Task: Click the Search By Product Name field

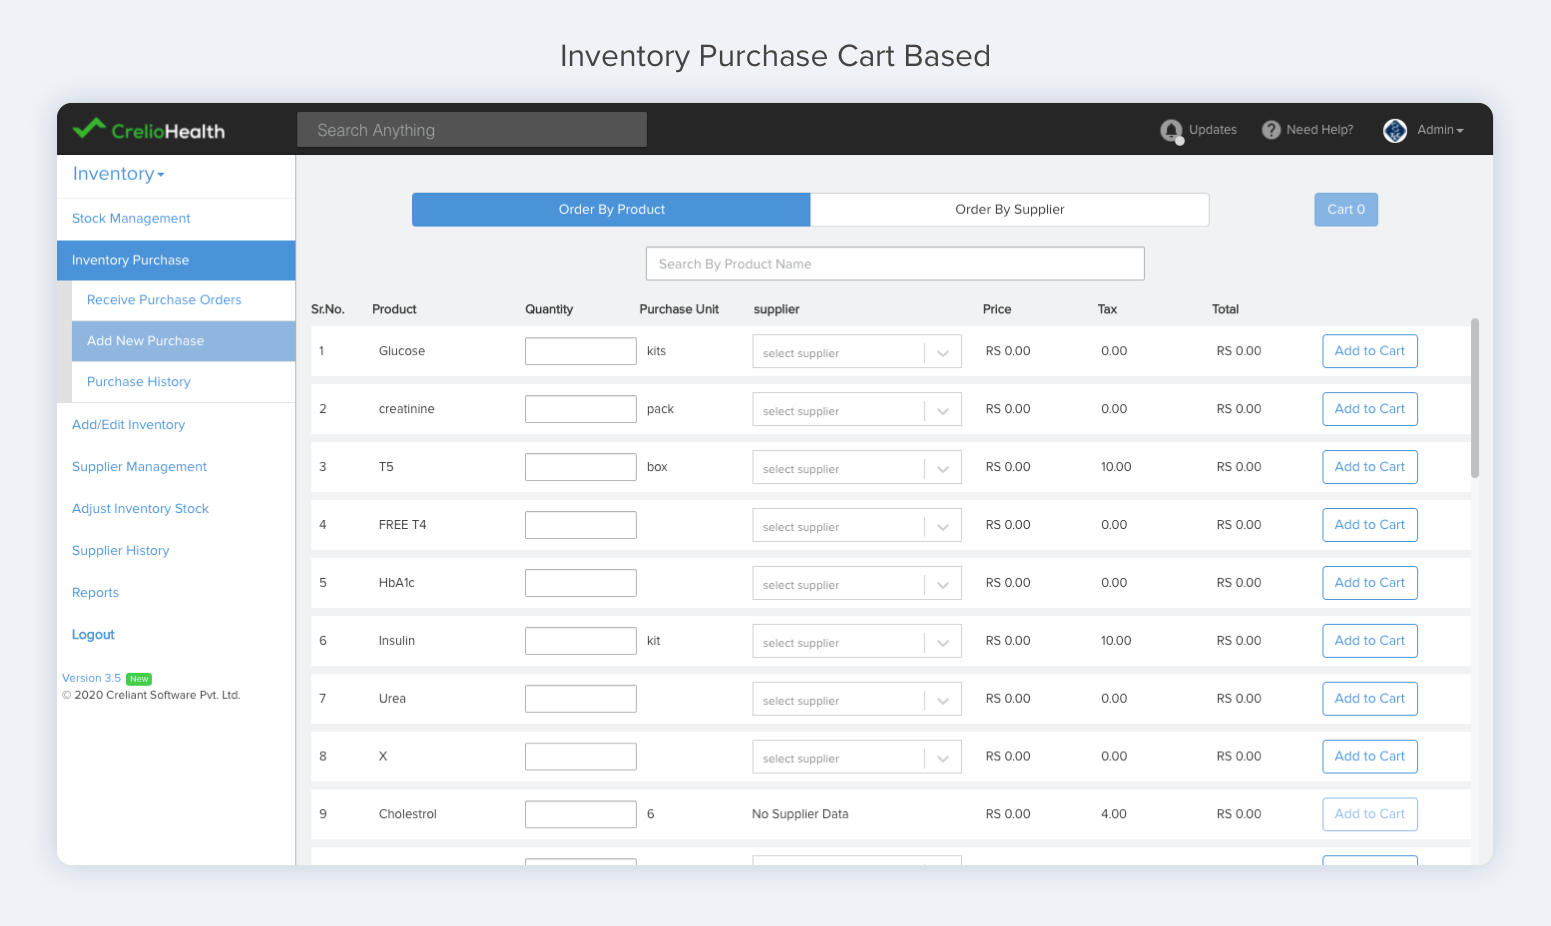Action: 894,263
